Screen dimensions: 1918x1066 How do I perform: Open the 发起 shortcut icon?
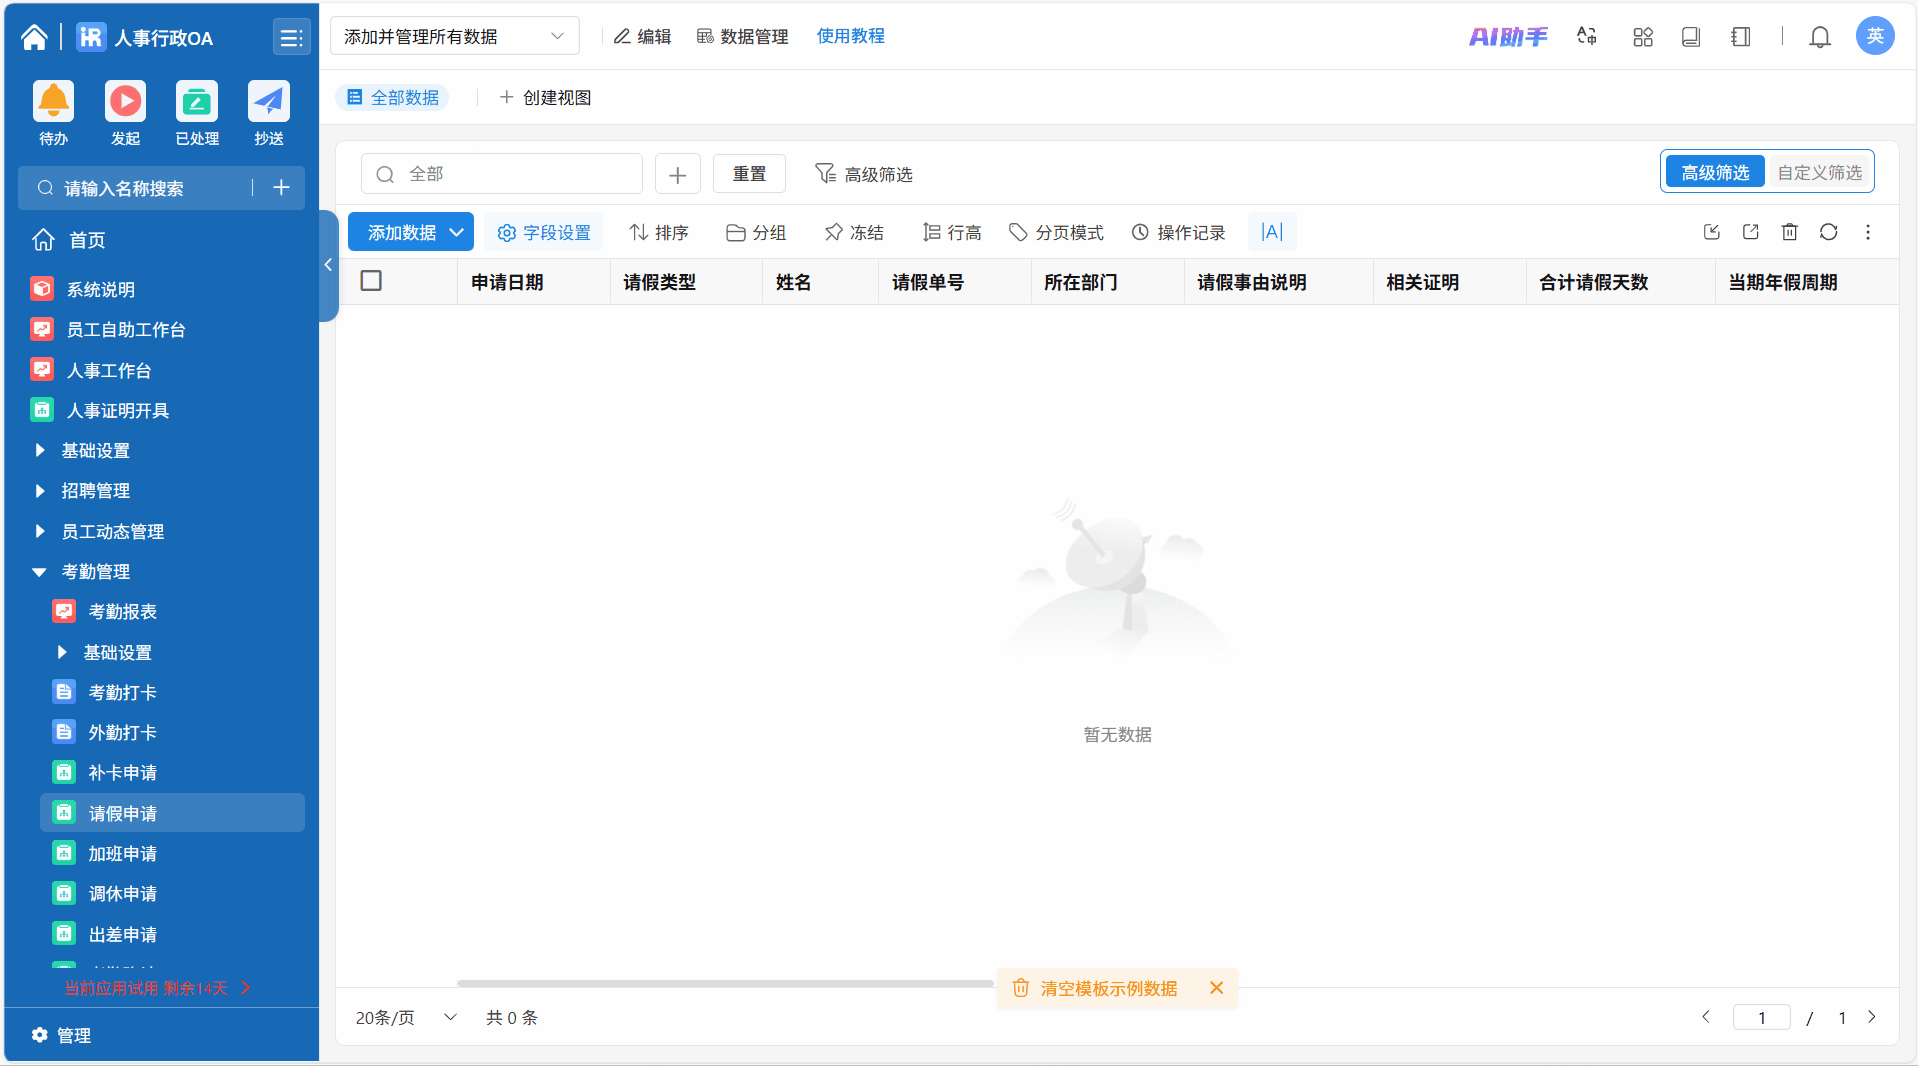click(x=125, y=102)
